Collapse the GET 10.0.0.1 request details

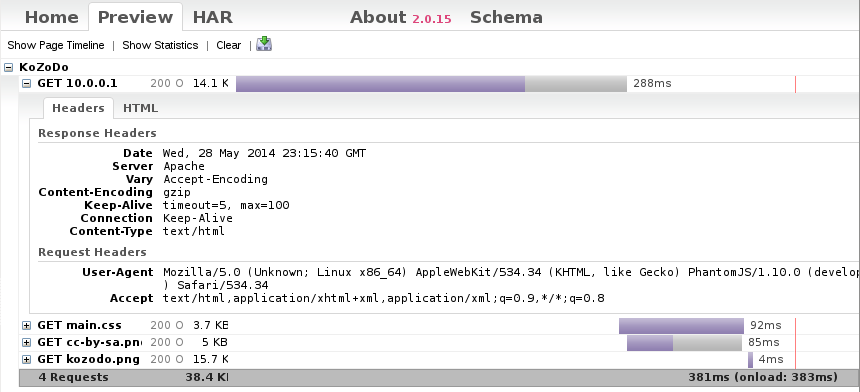(x=26, y=84)
